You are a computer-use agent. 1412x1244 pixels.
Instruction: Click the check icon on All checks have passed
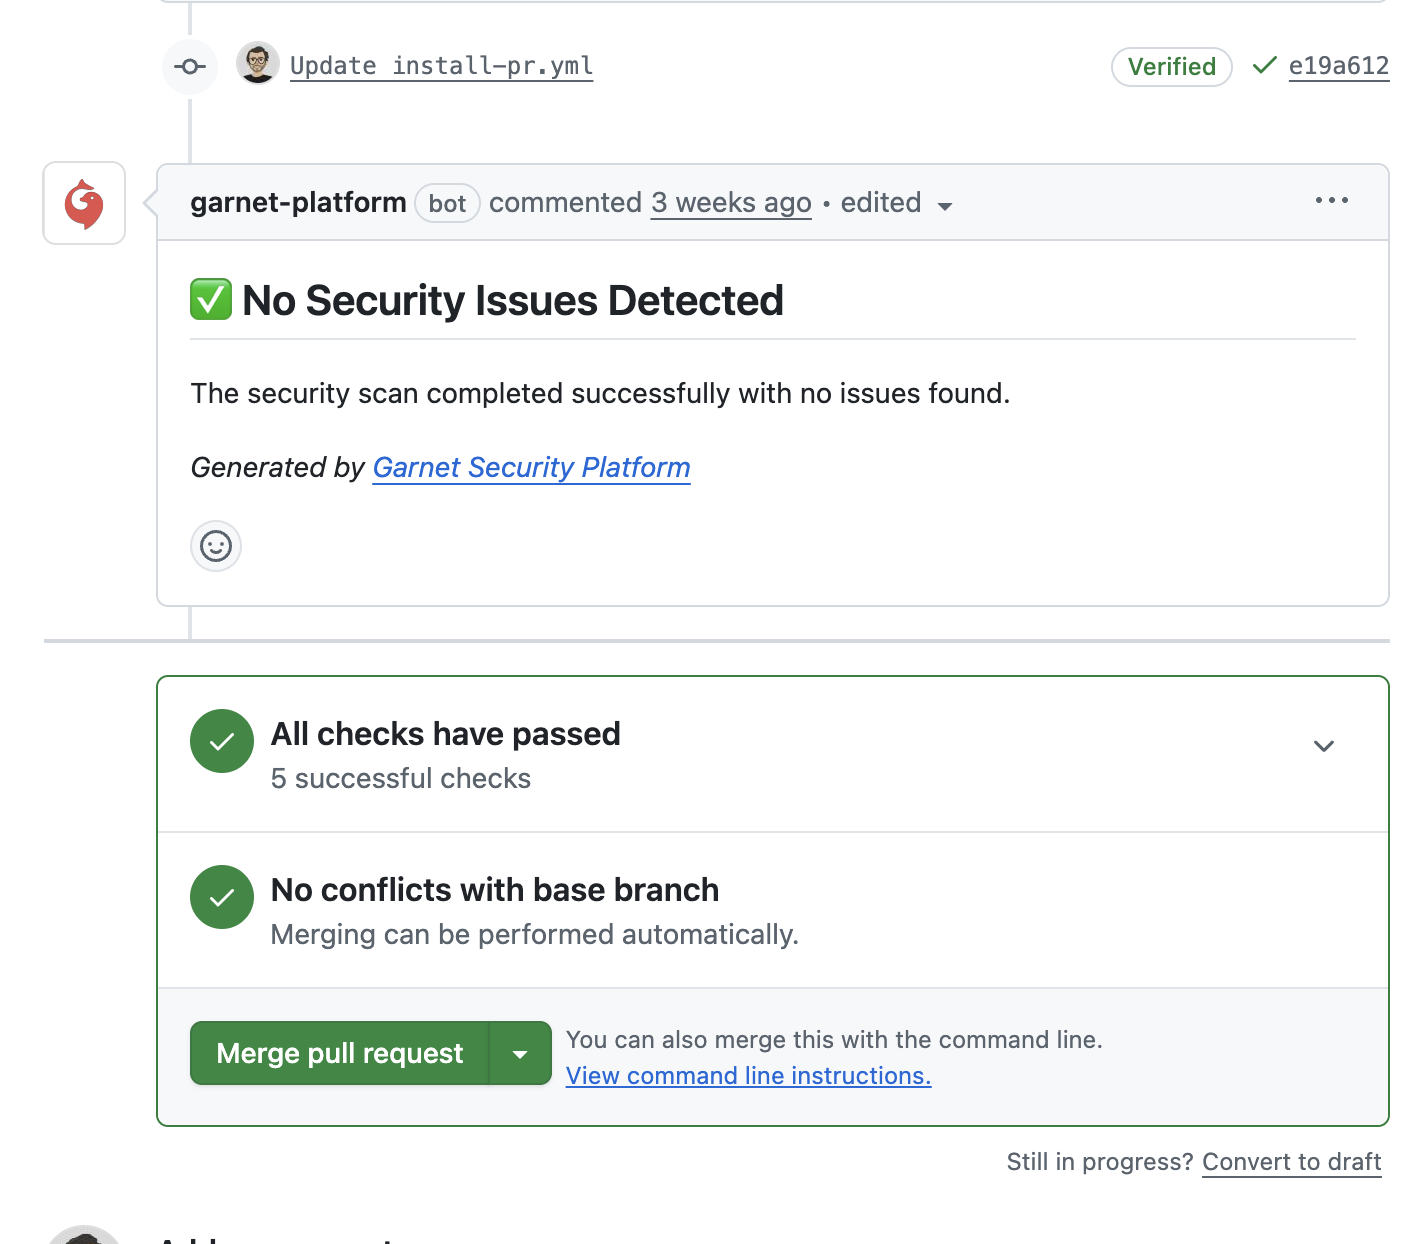pos(221,741)
